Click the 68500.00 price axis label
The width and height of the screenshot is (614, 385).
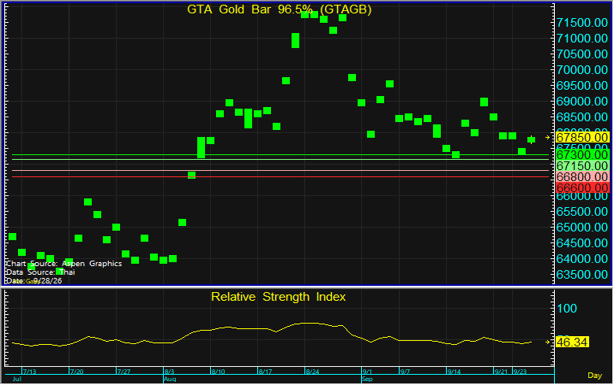click(582, 117)
